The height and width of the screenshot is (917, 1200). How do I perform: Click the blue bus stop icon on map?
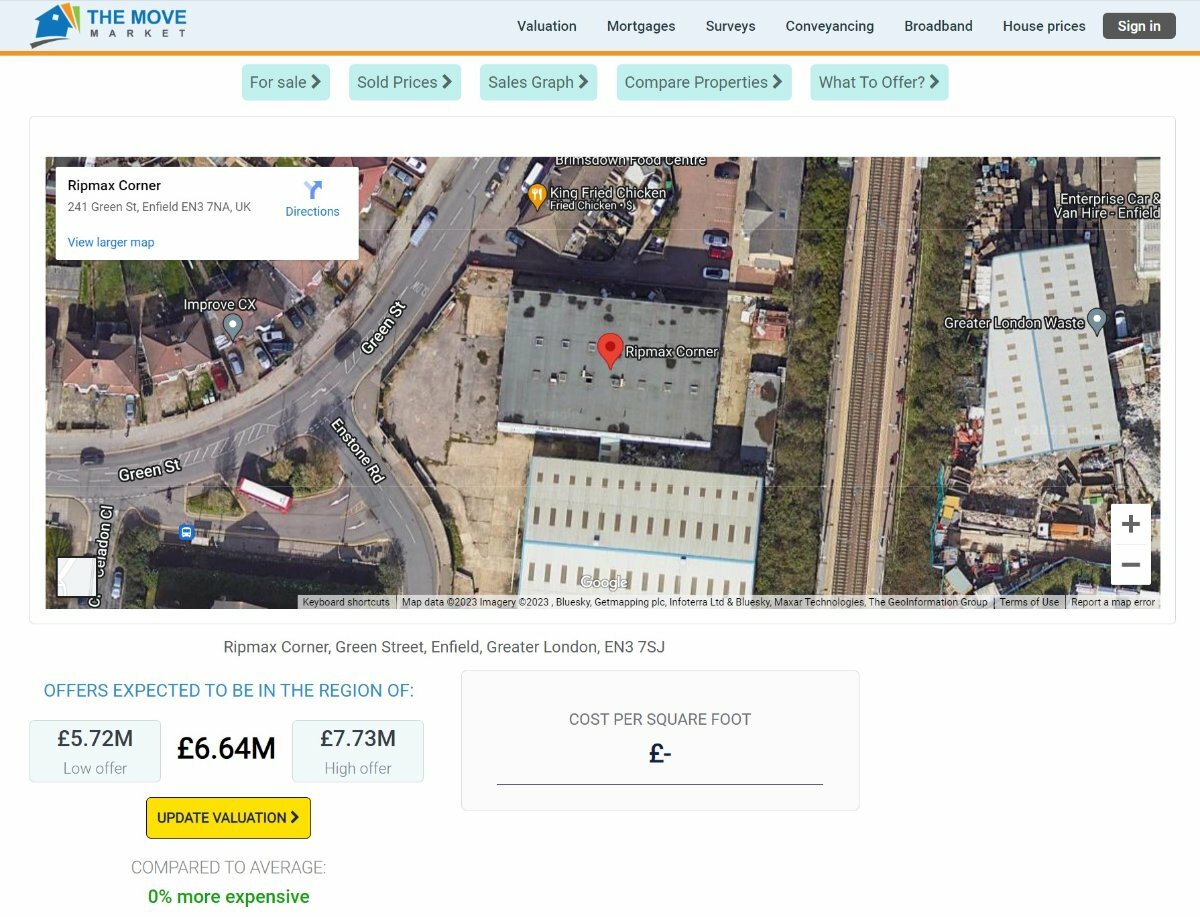(186, 533)
